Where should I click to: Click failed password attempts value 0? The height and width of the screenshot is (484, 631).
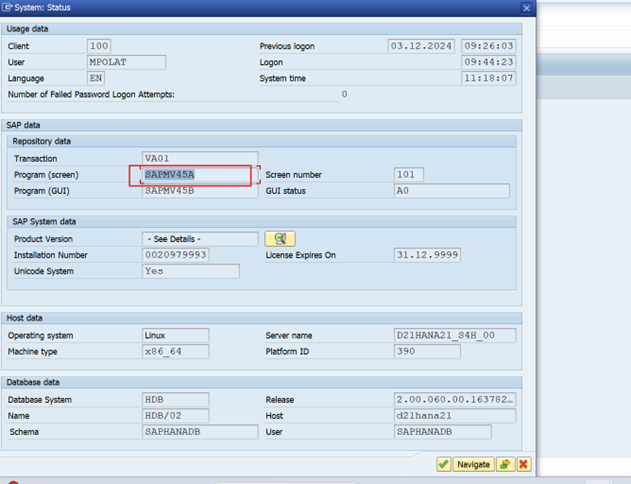tap(344, 94)
